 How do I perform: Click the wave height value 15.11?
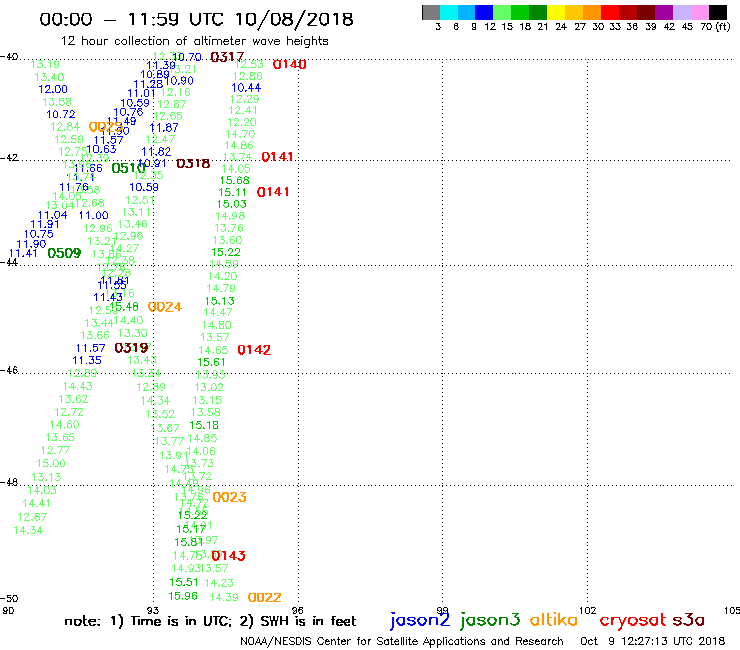pyautogui.click(x=233, y=192)
